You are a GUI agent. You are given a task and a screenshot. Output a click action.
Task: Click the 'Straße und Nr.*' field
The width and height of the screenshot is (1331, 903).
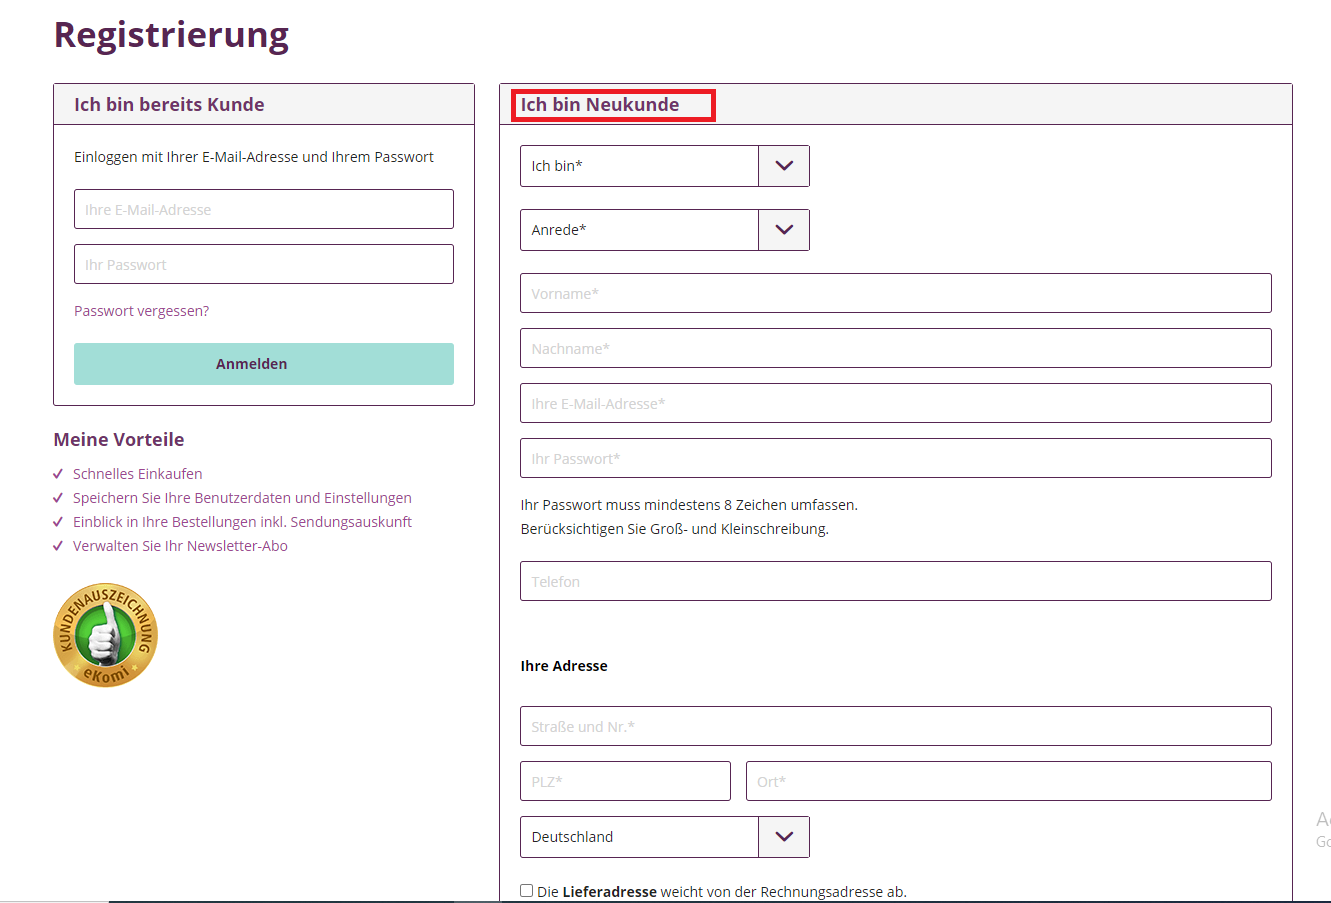pos(896,726)
